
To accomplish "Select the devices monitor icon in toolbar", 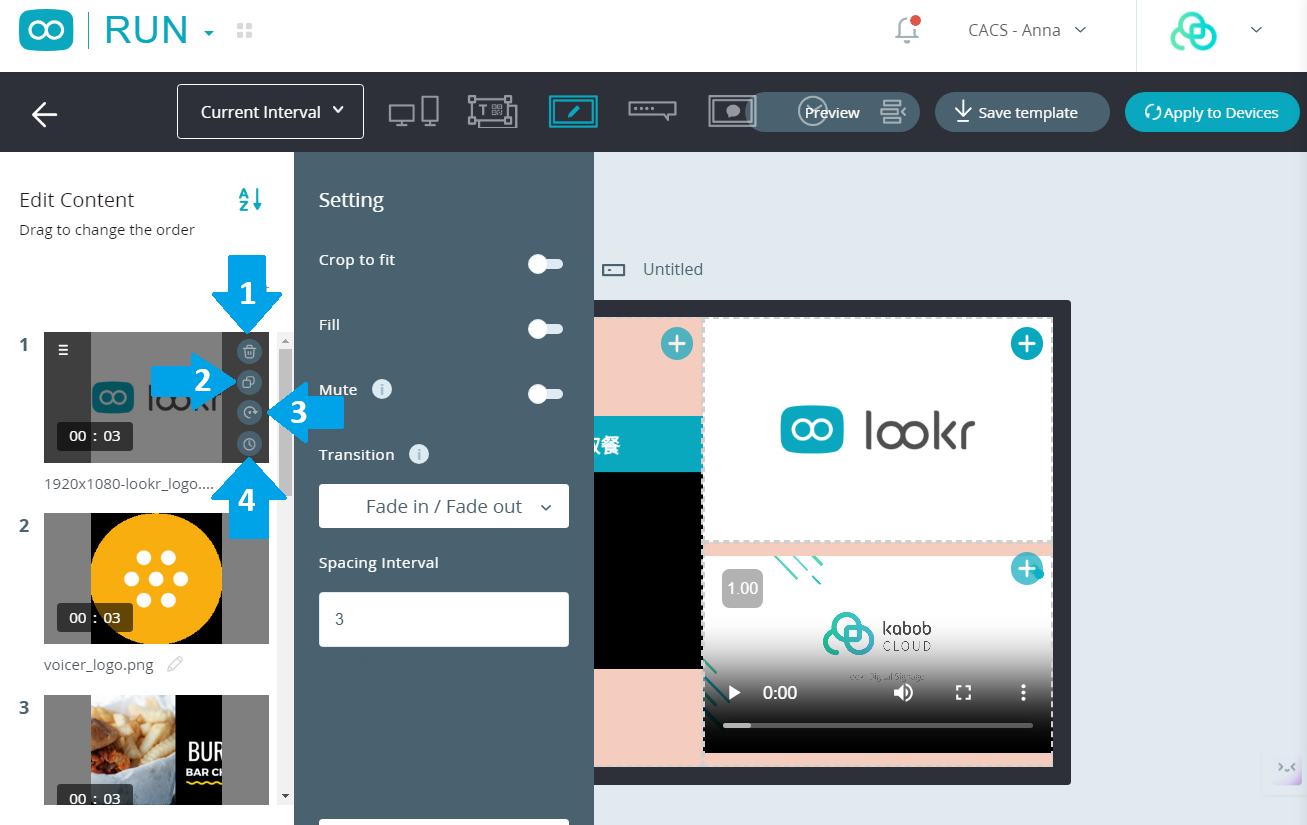I will [x=414, y=111].
